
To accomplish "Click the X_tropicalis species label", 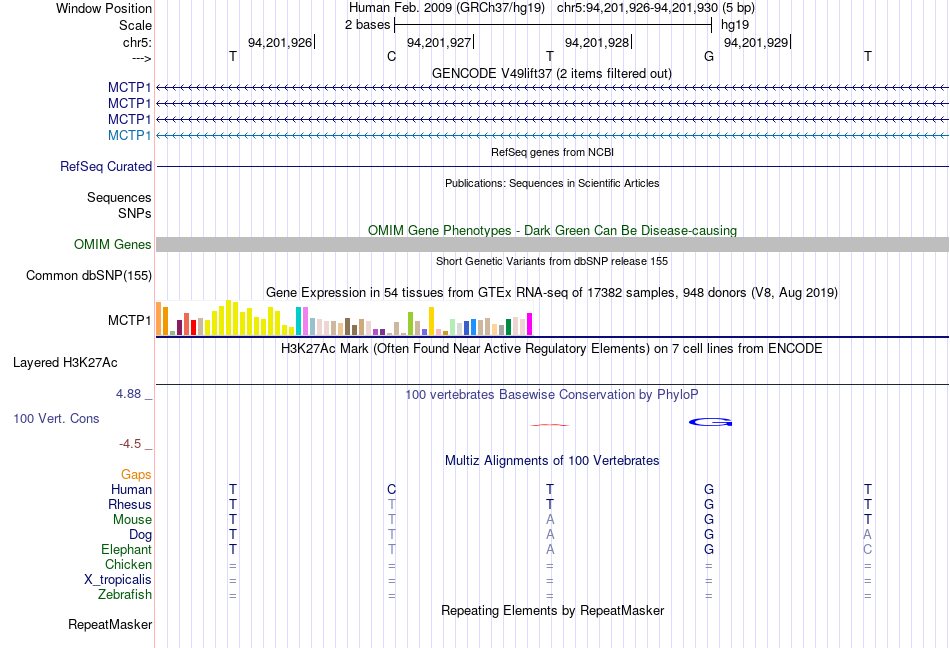I will 118,580.
